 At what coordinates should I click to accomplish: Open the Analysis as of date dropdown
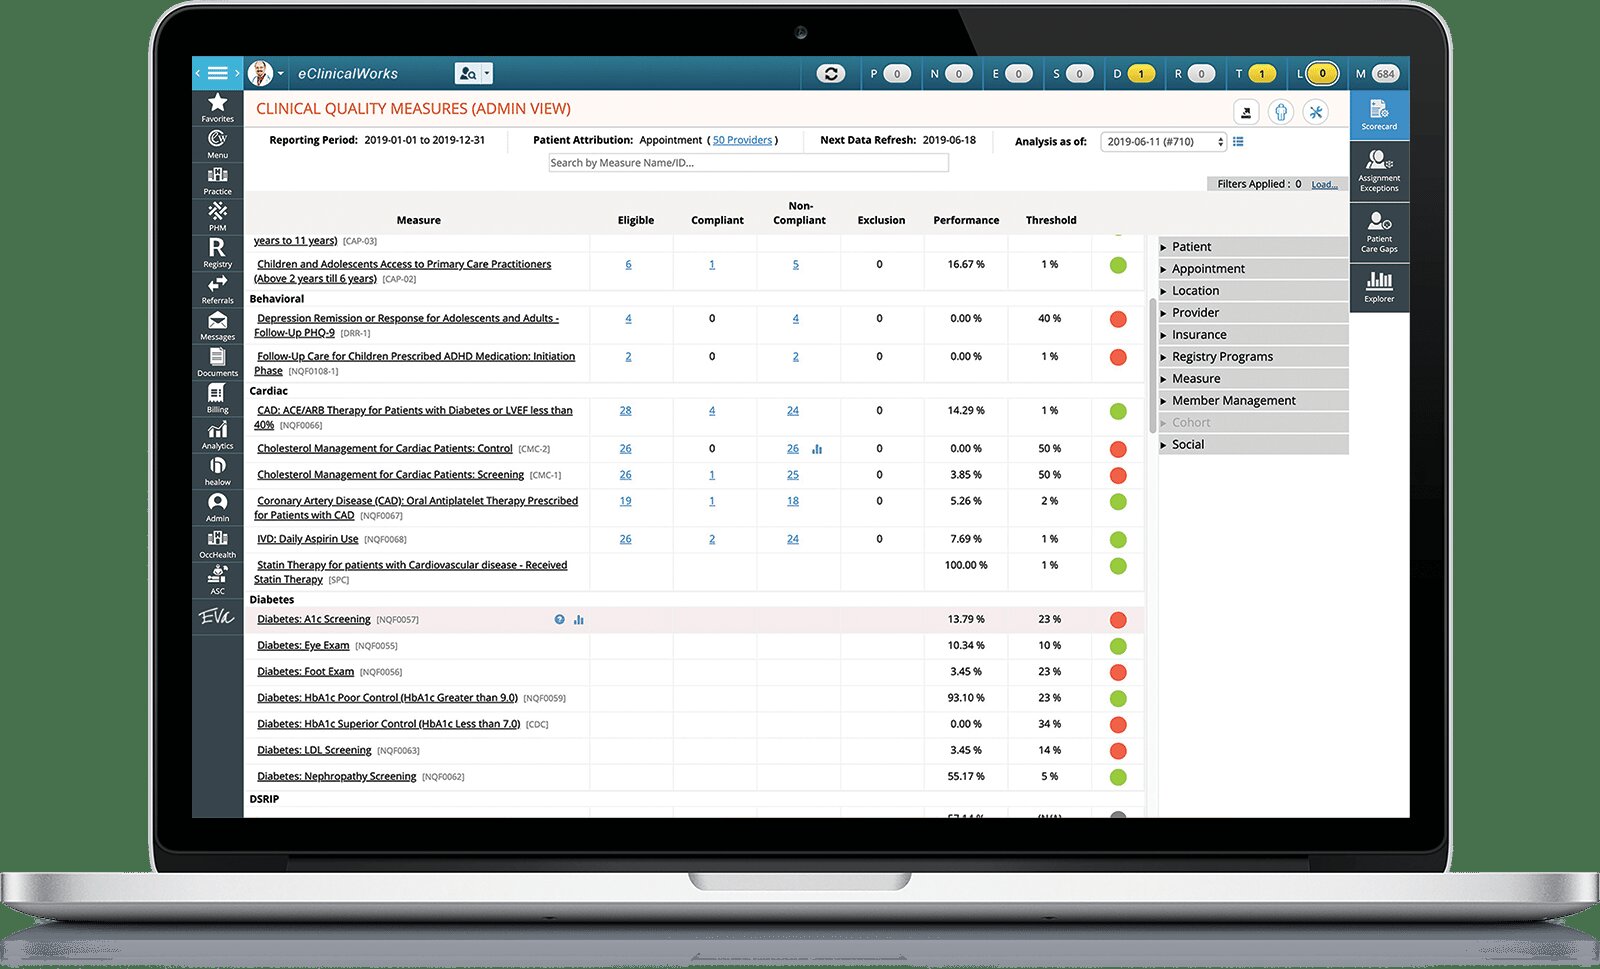click(1163, 142)
